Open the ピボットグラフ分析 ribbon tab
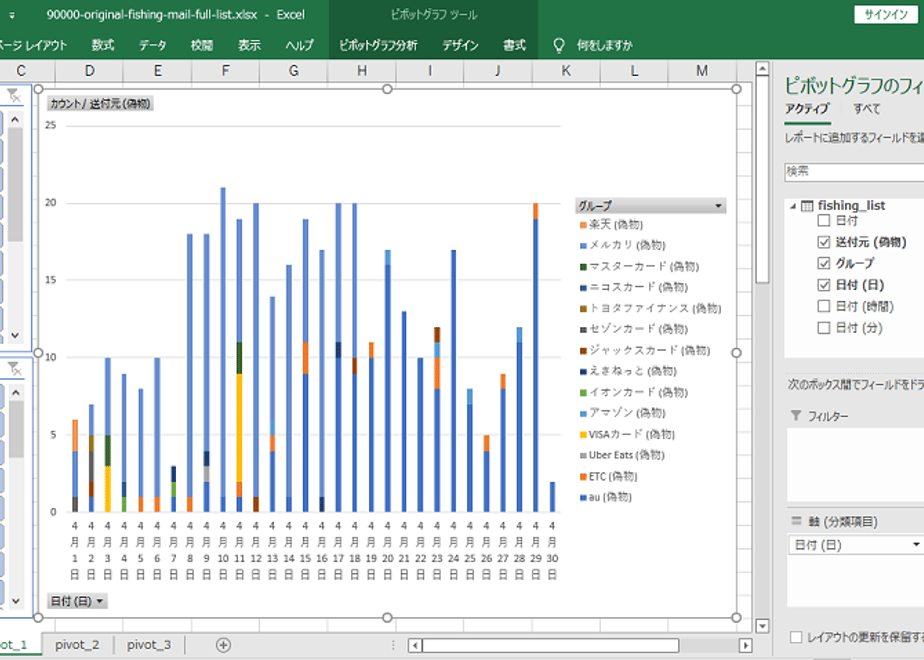The image size is (924, 660). click(x=378, y=45)
